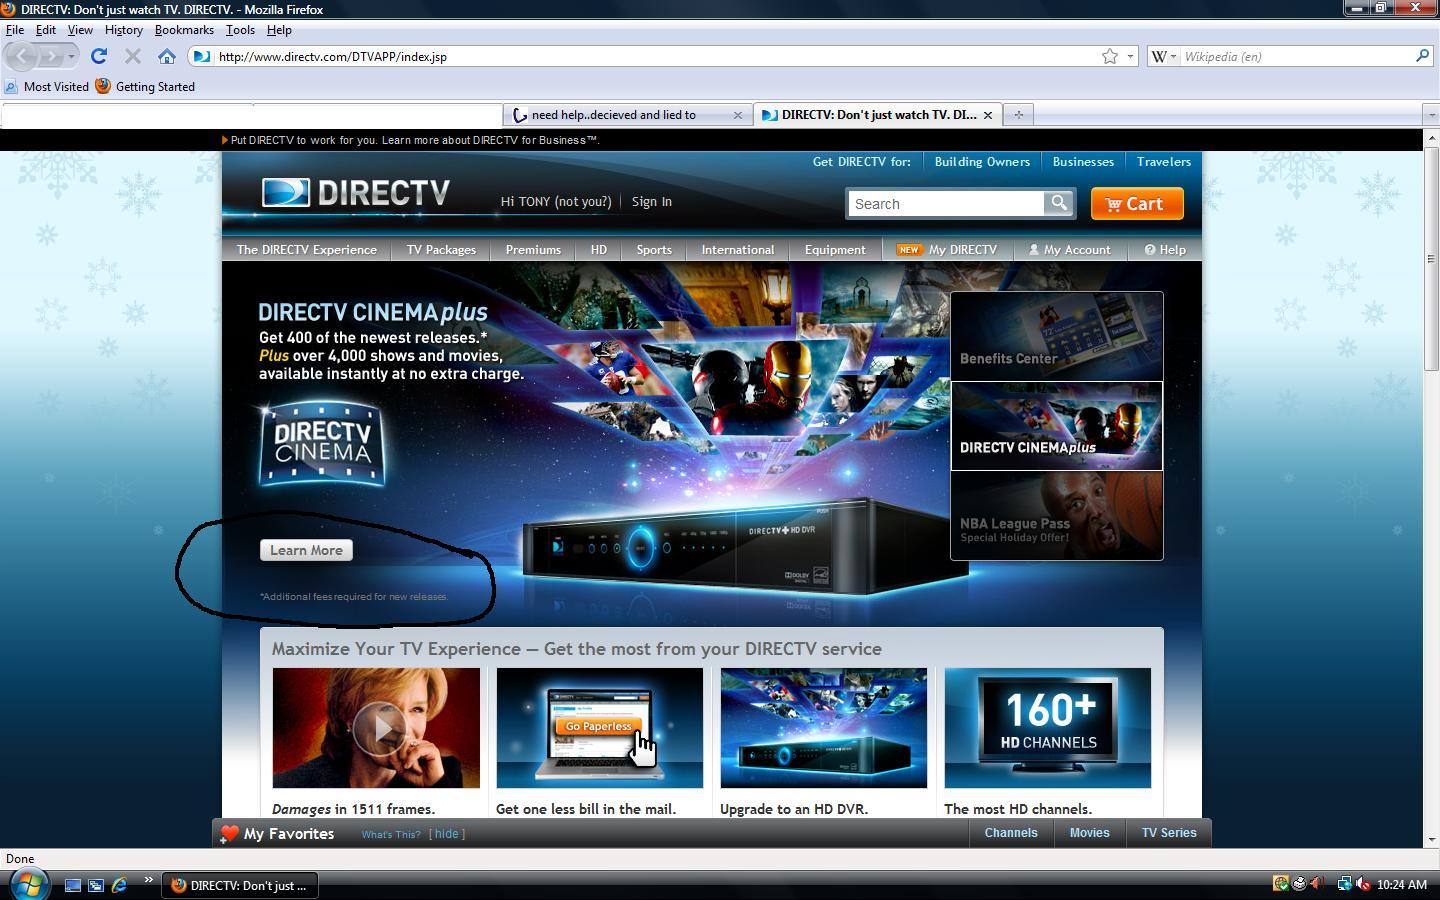The width and height of the screenshot is (1440, 900).
Task: Open the DIRECTV Help nav item
Action: point(1165,250)
